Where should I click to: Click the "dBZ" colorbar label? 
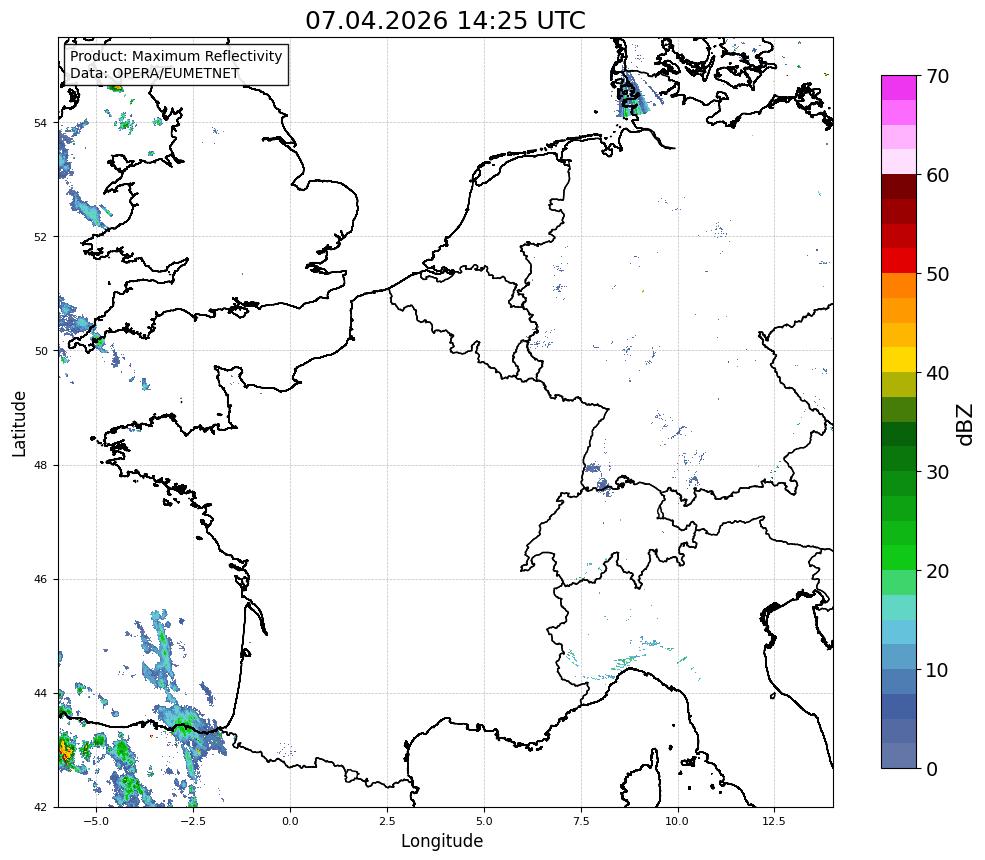(966, 425)
